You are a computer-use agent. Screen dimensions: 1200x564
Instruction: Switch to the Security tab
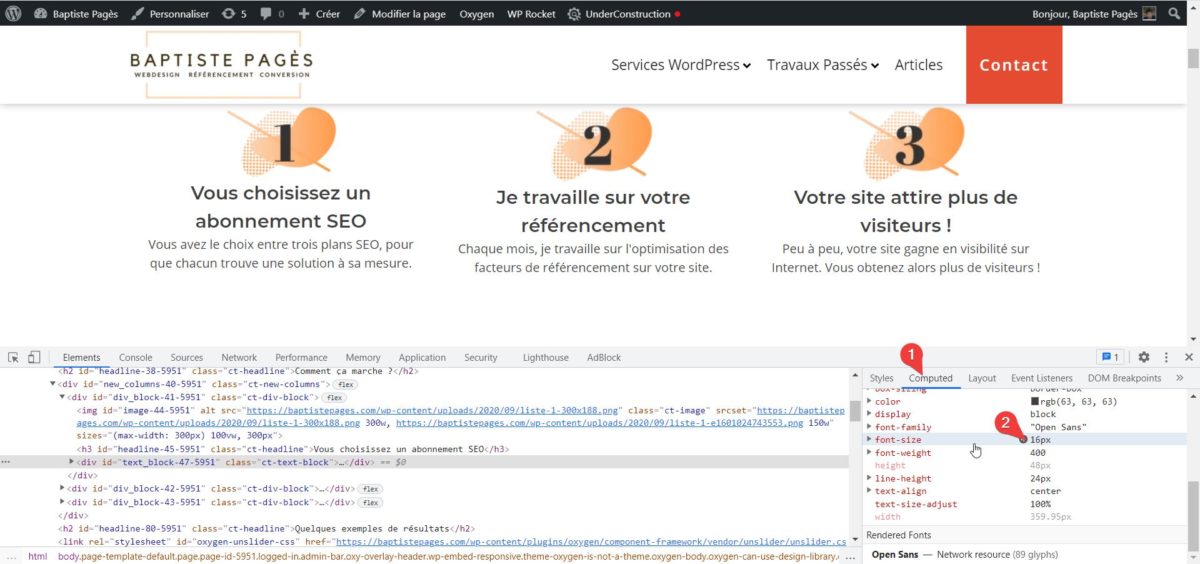480,357
